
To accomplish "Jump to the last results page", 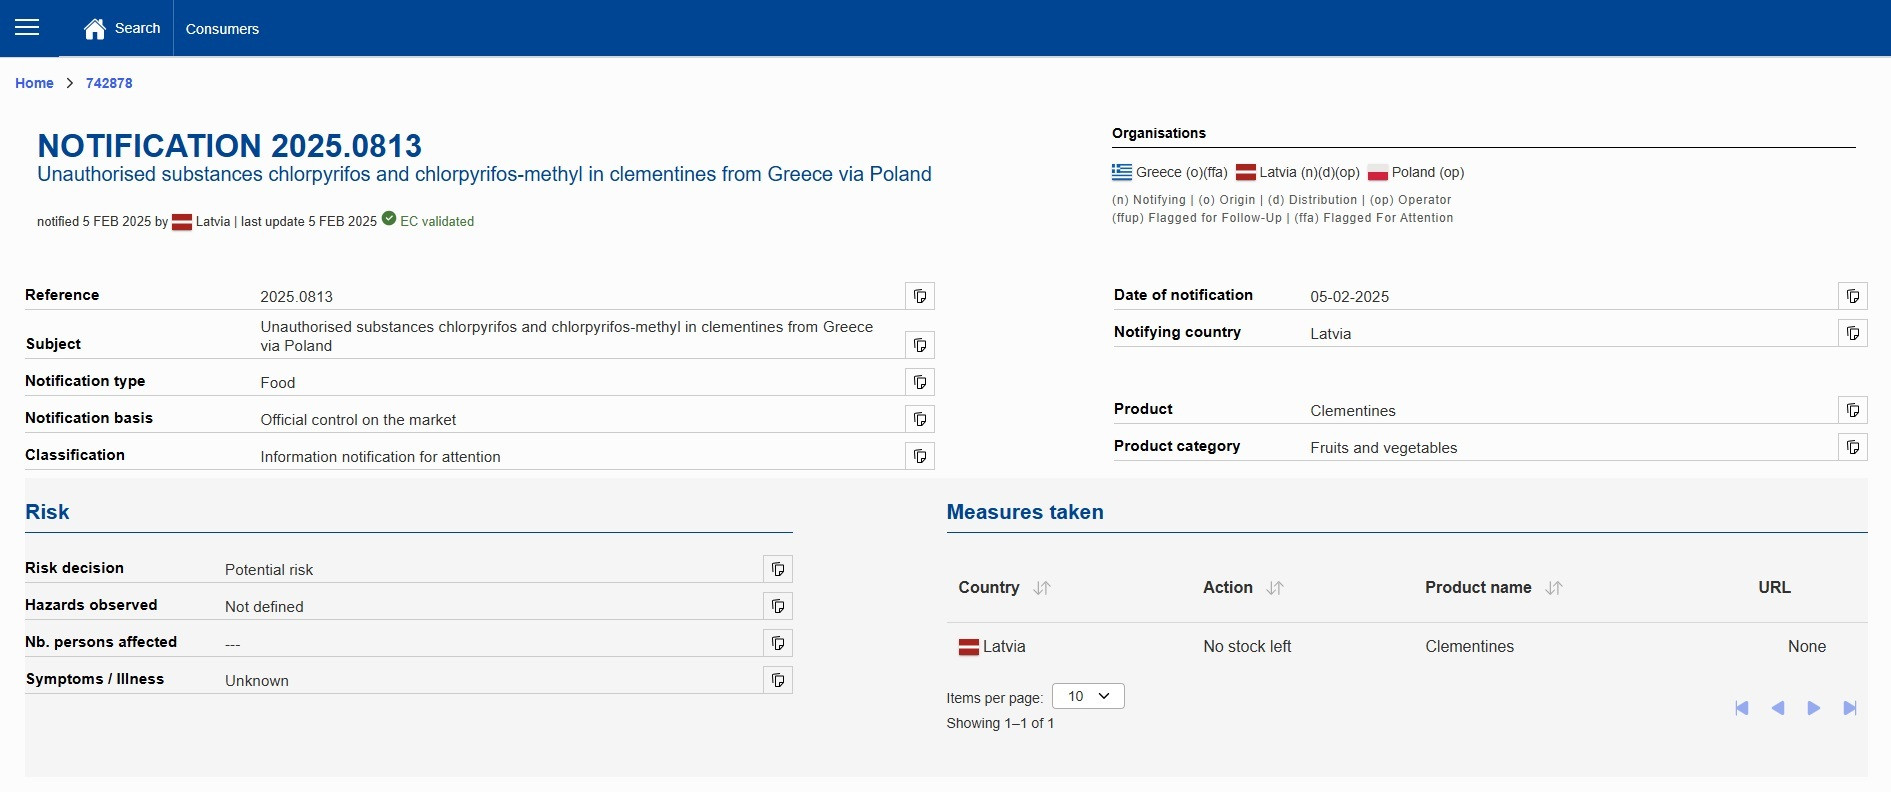I will (x=1850, y=708).
